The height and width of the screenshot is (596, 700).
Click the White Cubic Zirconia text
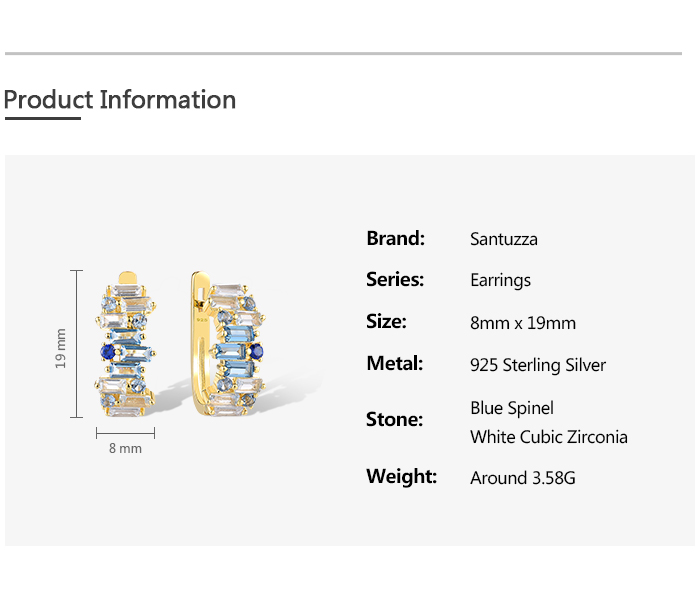(x=549, y=437)
